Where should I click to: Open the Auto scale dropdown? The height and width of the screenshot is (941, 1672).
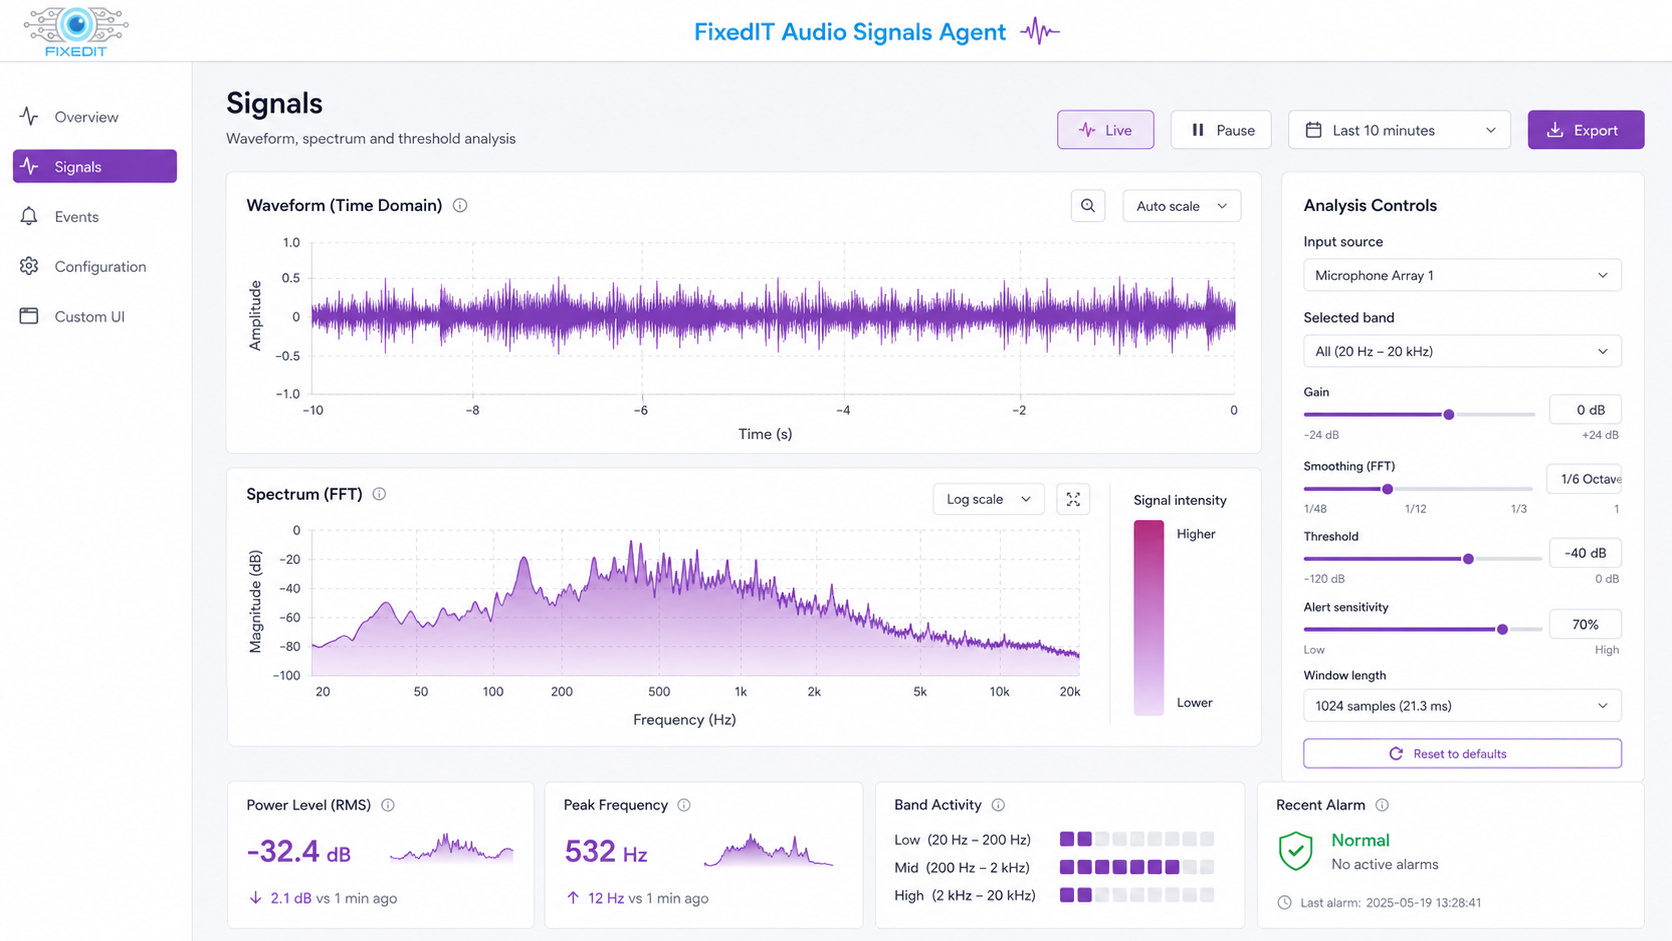click(1181, 206)
